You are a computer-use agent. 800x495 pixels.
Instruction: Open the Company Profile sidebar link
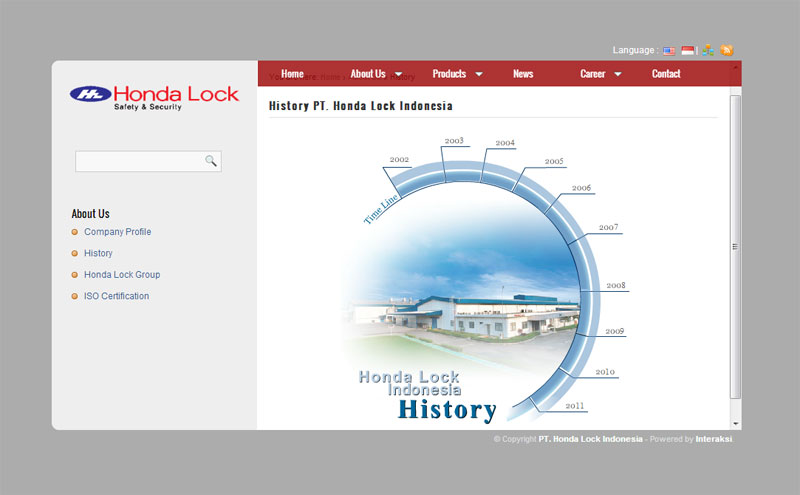point(117,232)
